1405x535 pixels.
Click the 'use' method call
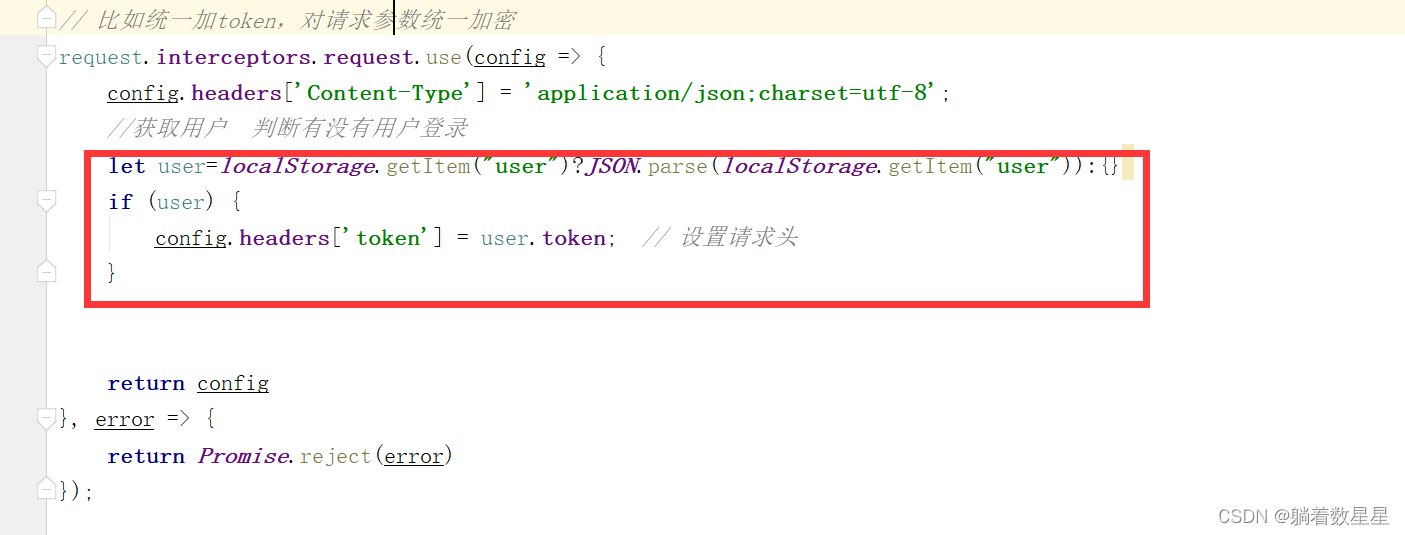[x=444, y=57]
